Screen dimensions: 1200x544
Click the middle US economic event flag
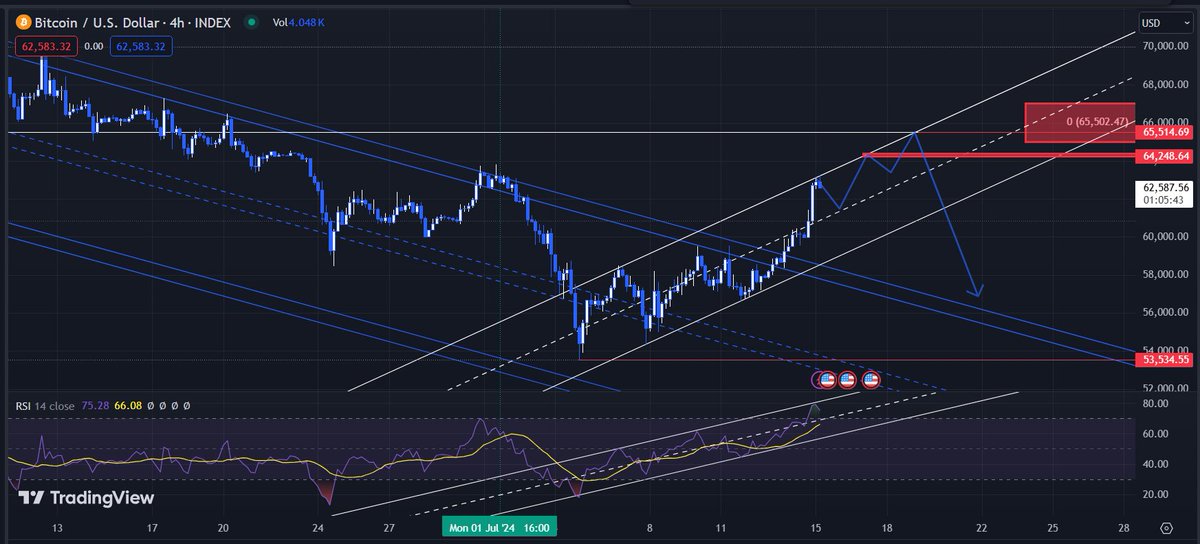(847, 379)
